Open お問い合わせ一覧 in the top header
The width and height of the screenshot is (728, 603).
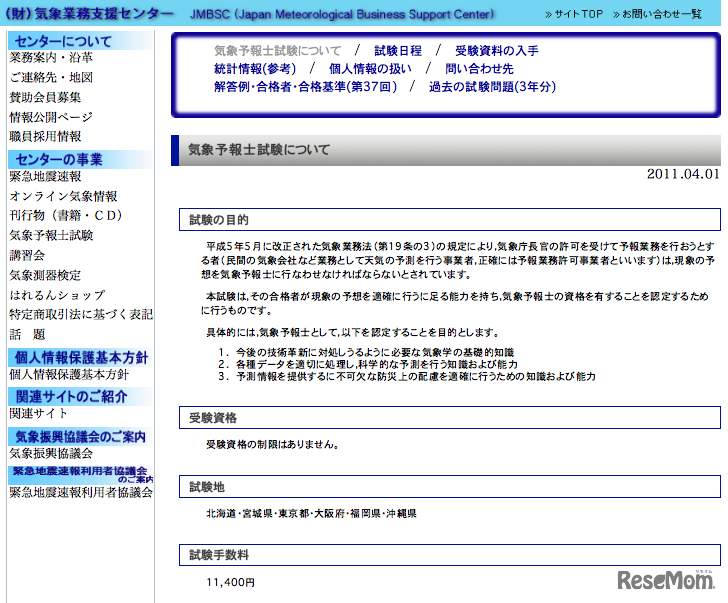(x=659, y=14)
